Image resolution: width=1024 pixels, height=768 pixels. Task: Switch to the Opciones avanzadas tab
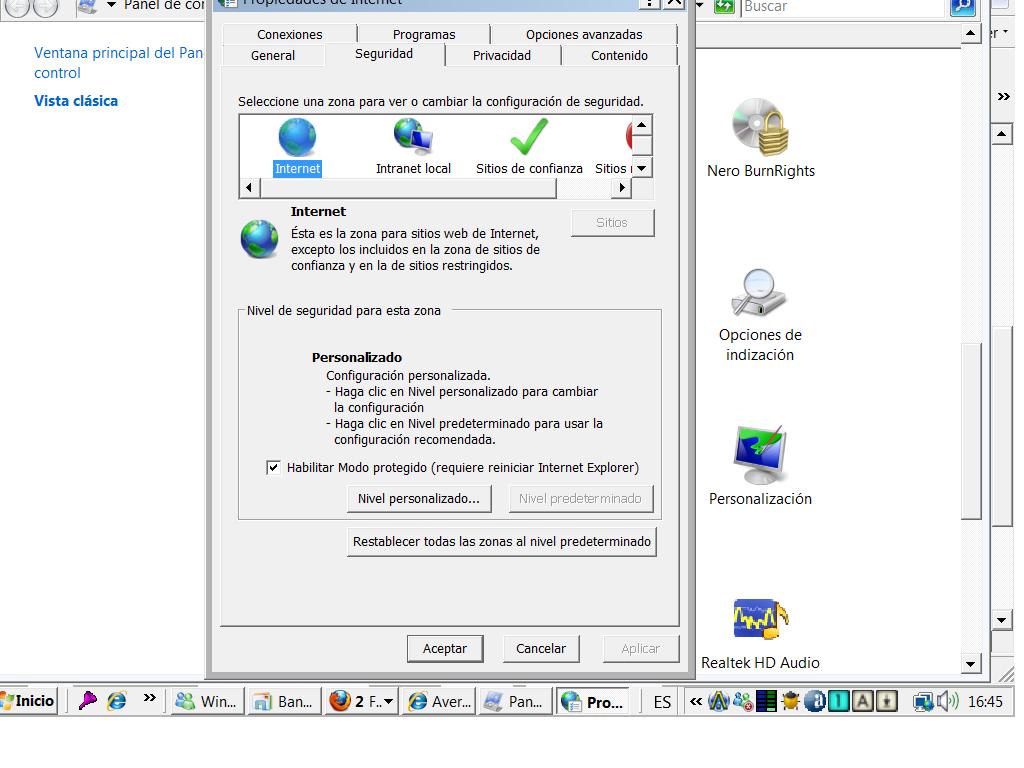point(584,34)
